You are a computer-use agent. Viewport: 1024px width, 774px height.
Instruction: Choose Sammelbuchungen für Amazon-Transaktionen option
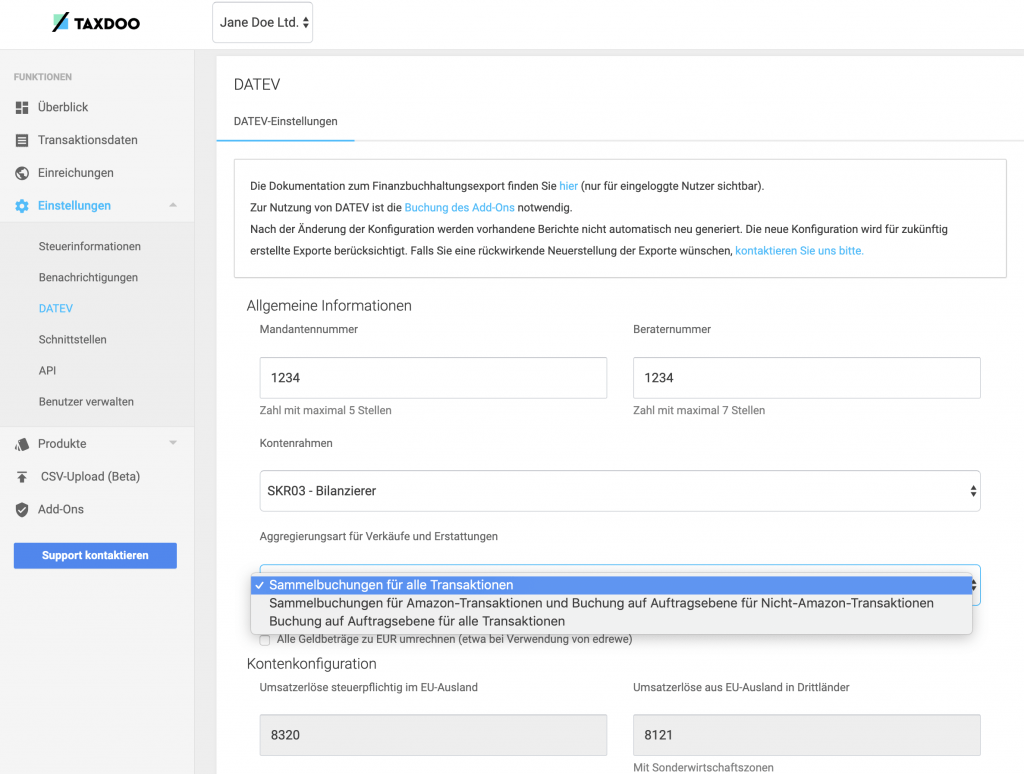coord(611,603)
